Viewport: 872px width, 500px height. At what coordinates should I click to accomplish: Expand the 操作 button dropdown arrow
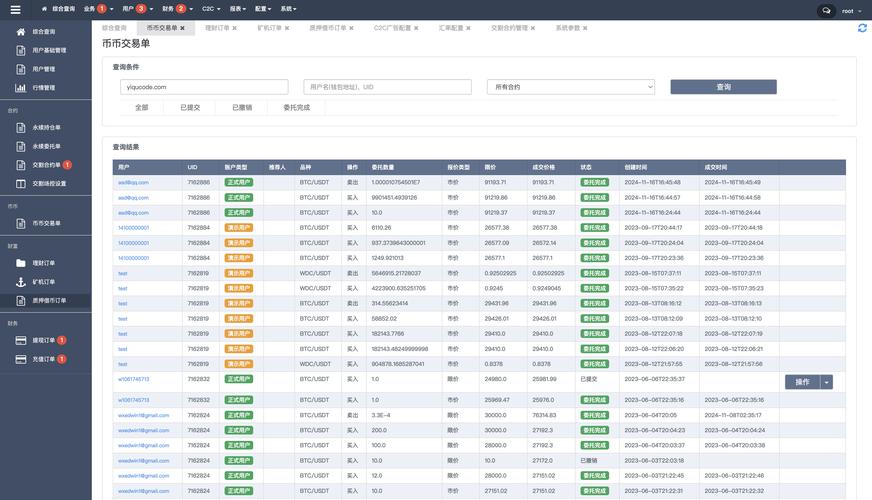click(826, 382)
